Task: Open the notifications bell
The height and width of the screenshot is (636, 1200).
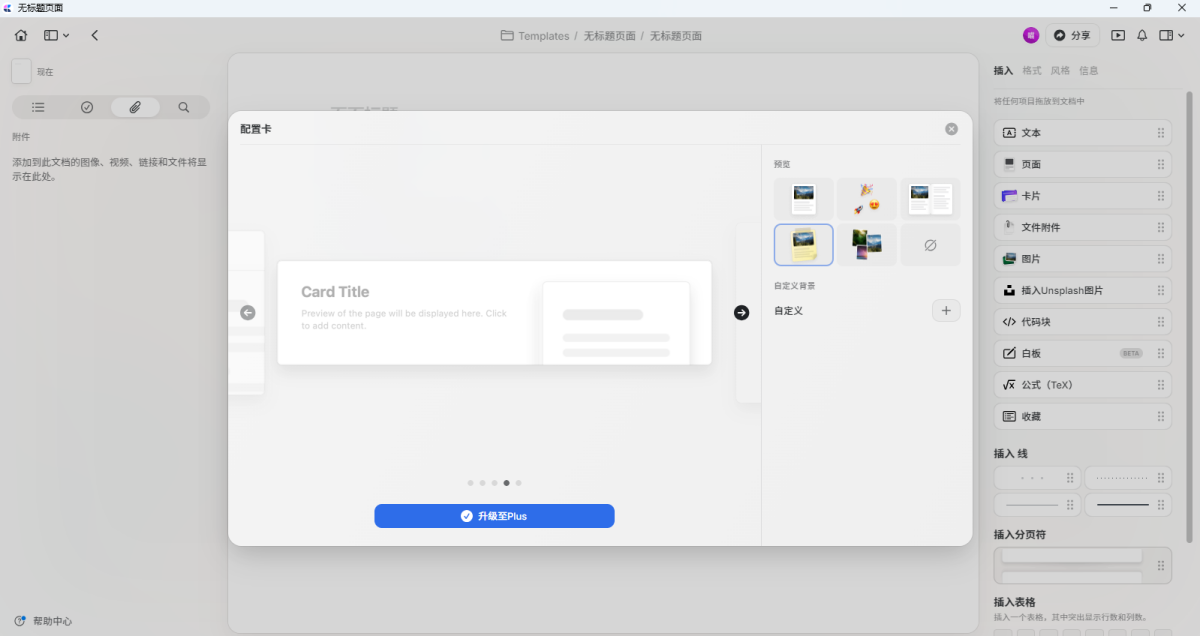Action: point(1142,35)
